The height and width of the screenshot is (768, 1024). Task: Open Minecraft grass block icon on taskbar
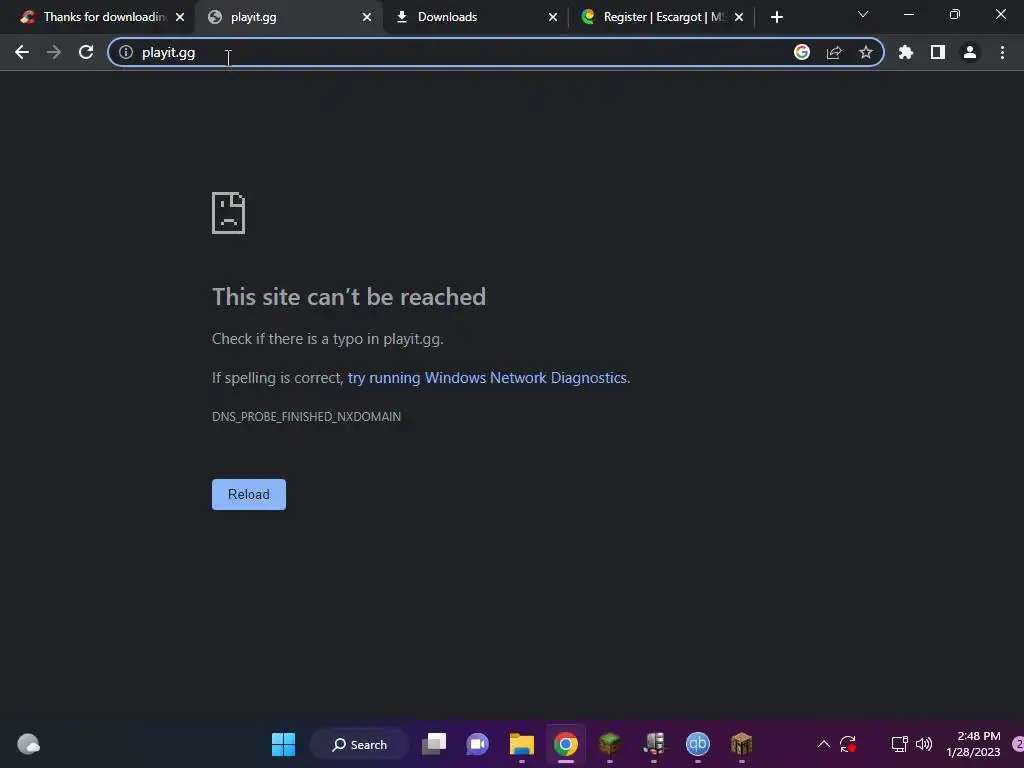609,744
